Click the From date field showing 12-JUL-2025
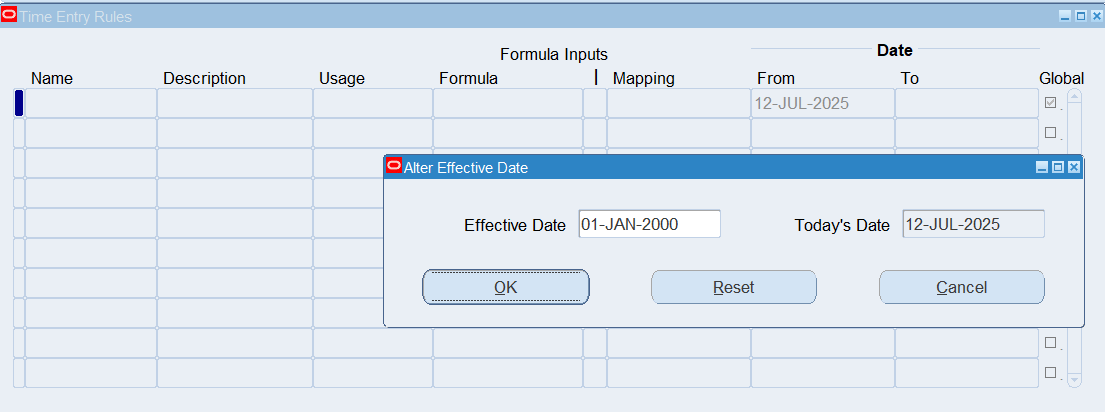The image size is (1105, 412). [x=821, y=103]
